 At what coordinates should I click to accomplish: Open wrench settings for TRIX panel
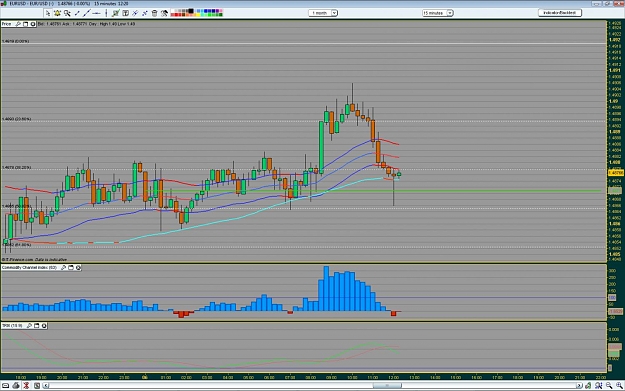pos(29,326)
